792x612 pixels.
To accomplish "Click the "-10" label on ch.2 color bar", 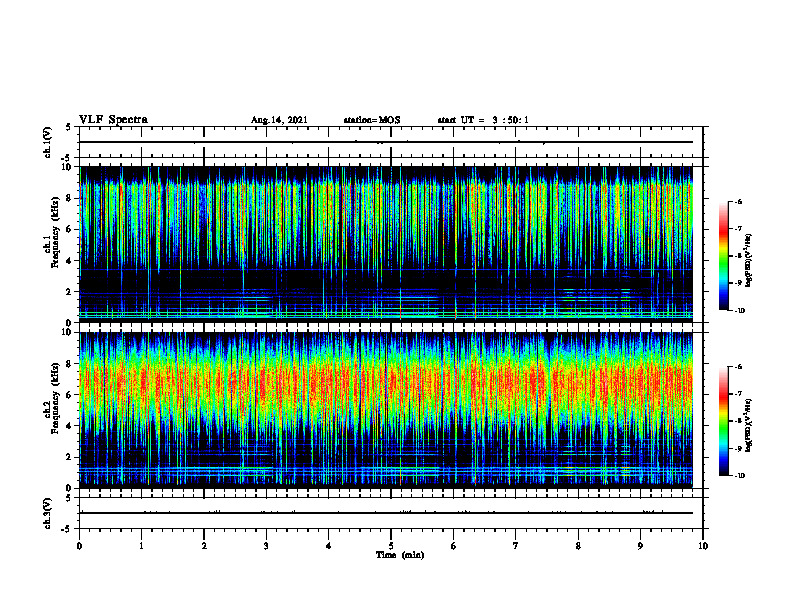I will tap(739, 476).
